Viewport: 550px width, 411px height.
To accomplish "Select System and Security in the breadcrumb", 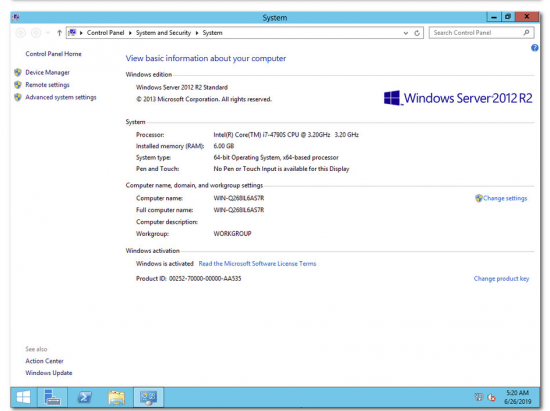I will 163,33.
